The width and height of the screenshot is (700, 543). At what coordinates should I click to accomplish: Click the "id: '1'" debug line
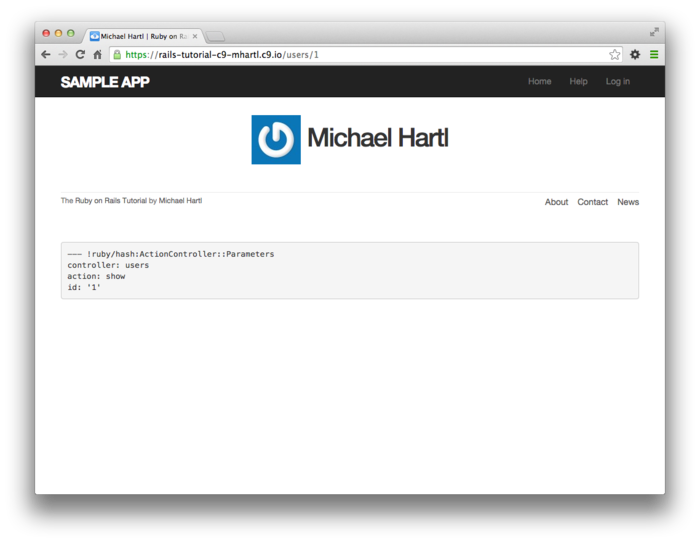[84, 287]
